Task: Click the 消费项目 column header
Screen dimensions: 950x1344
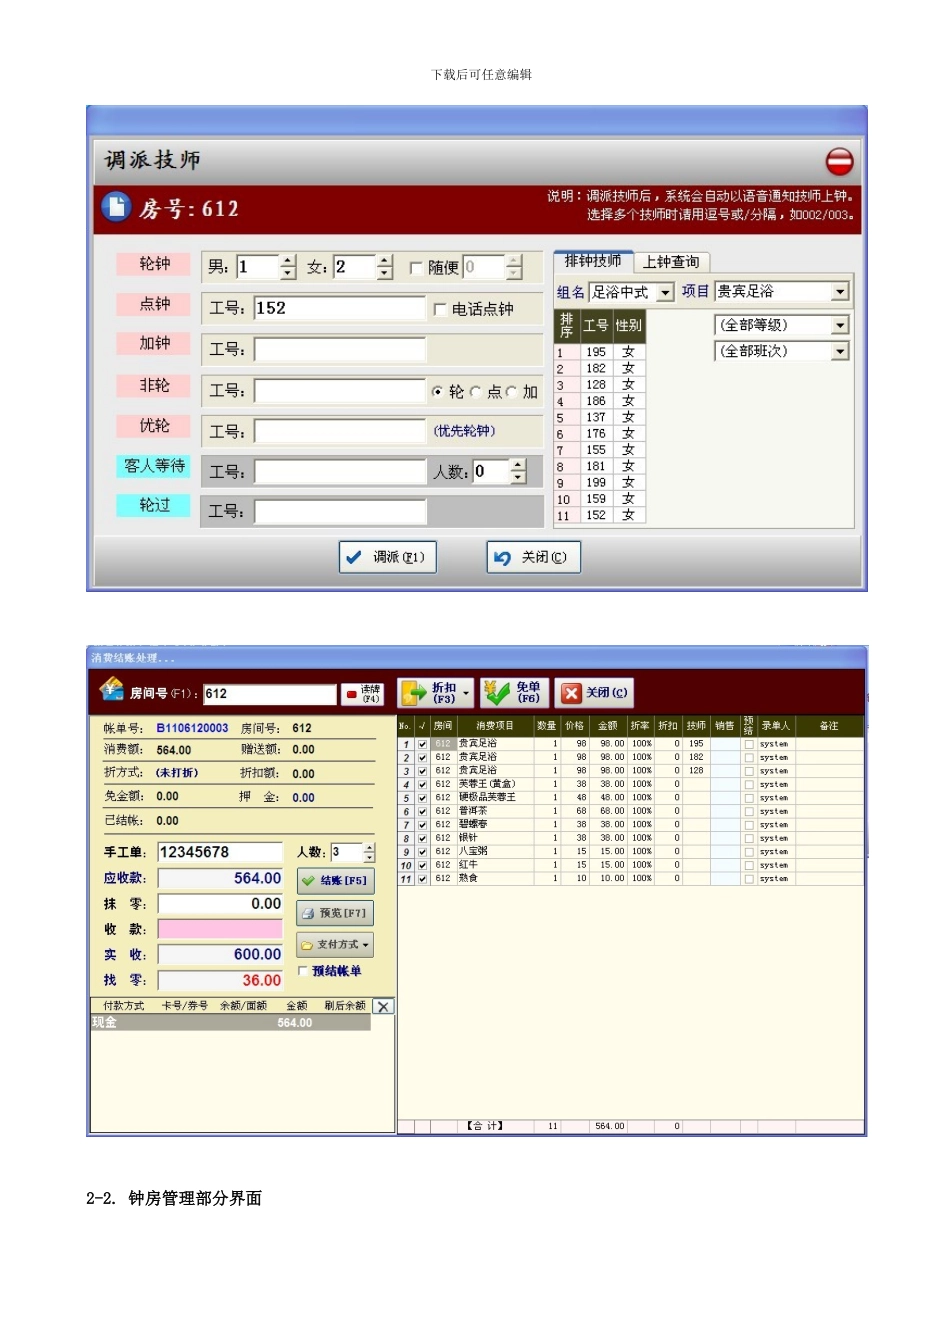Action: (495, 726)
